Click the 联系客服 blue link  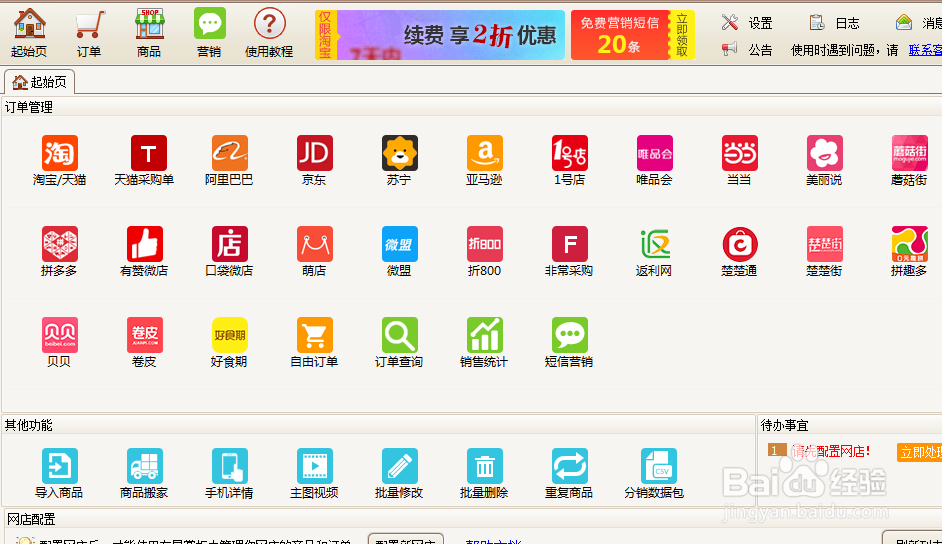point(925,50)
